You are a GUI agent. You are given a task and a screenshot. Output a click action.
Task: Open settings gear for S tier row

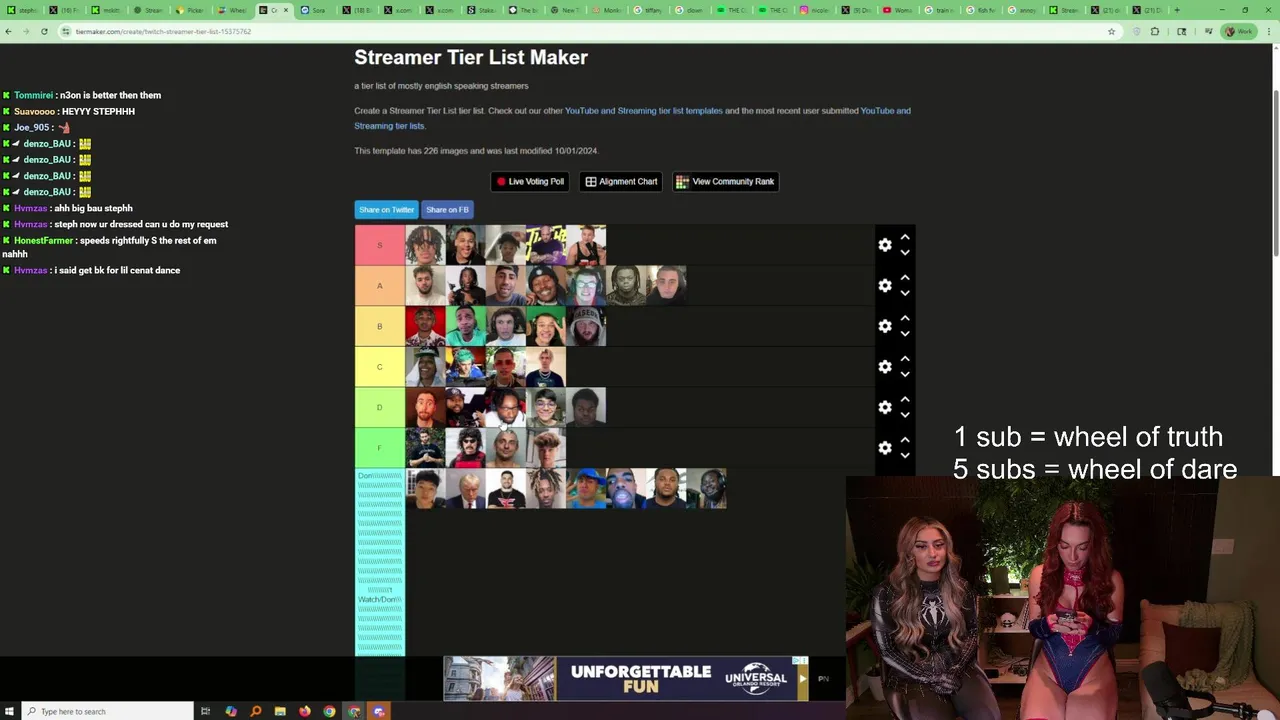tap(885, 245)
